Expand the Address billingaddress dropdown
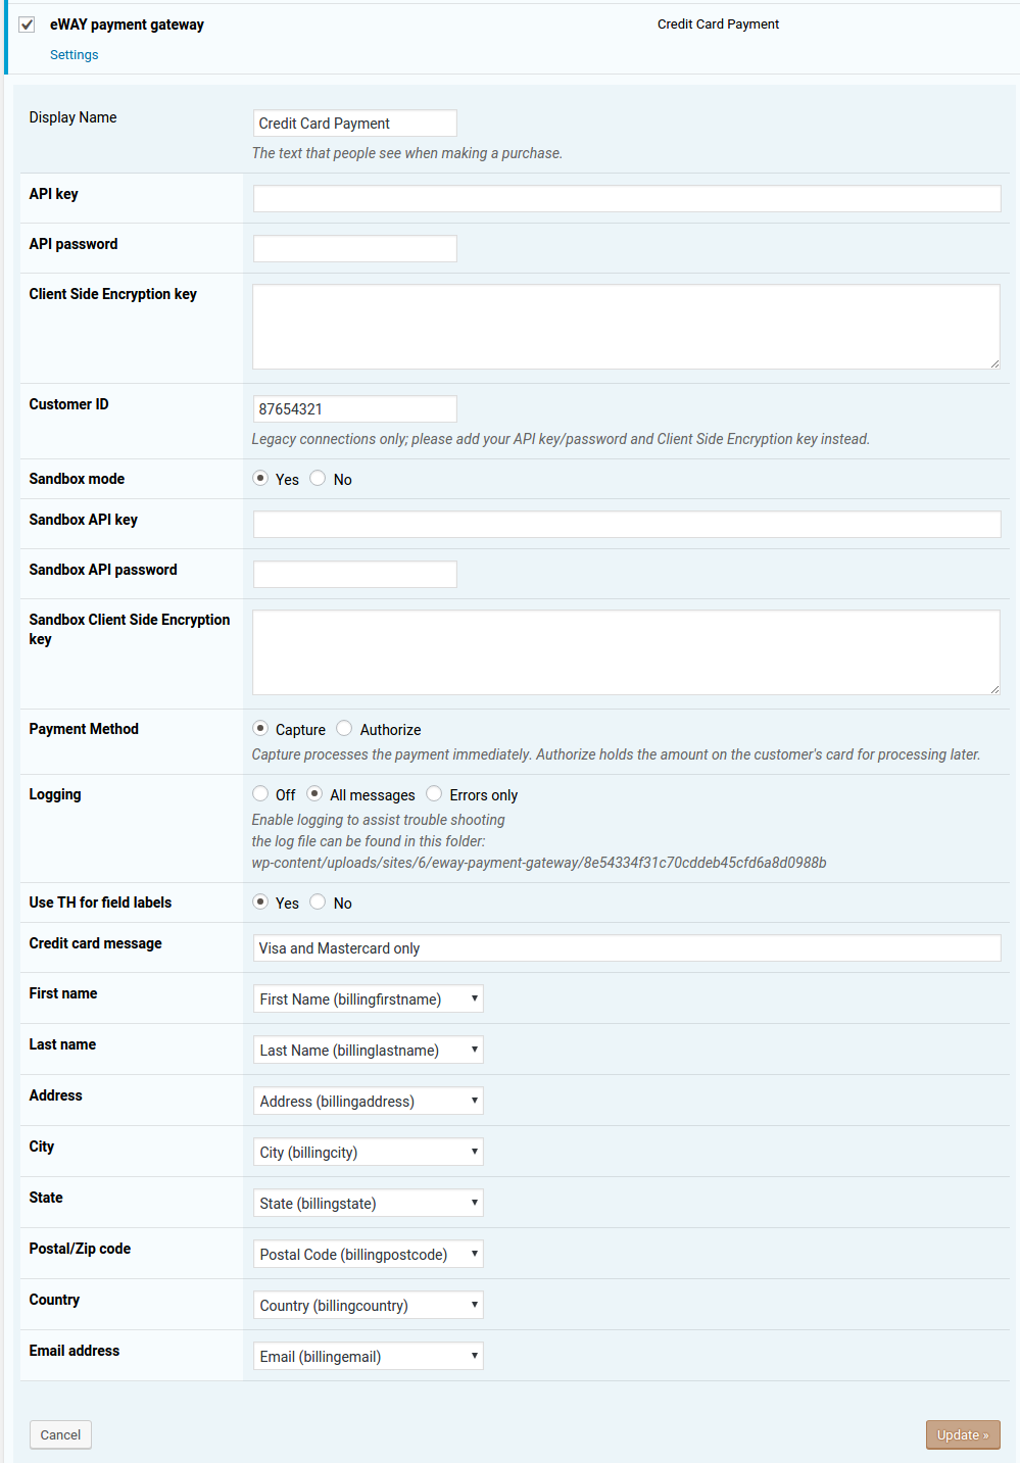This screenshot has height=1463, width=1020. coord(368,1100)
